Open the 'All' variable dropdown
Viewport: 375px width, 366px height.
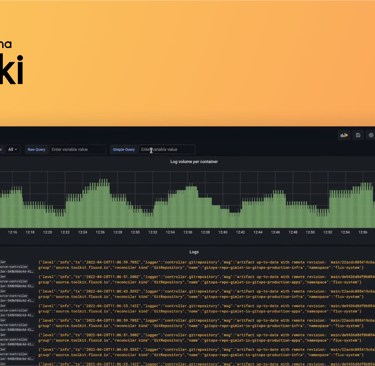click(x=13, y=149)
